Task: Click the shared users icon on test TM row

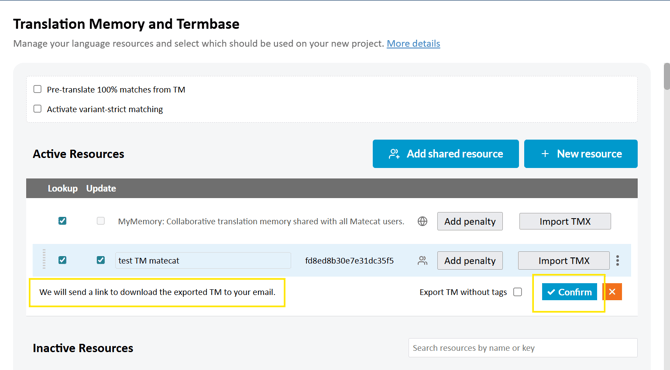Action: (422, 261)
